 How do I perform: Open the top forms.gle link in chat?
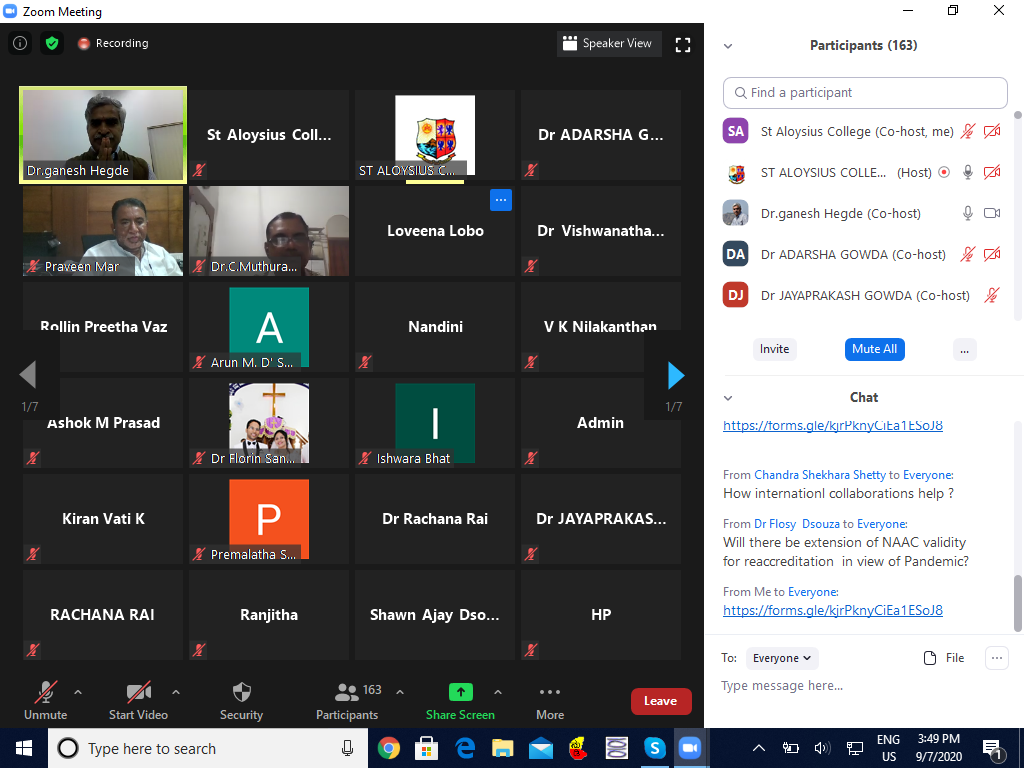tap(833, 425)
